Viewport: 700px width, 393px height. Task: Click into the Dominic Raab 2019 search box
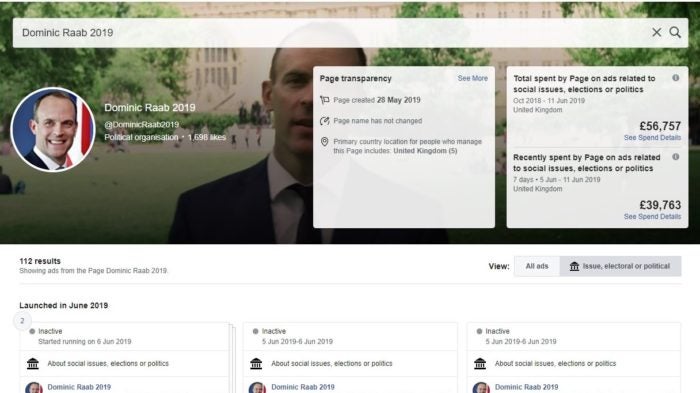330,33
